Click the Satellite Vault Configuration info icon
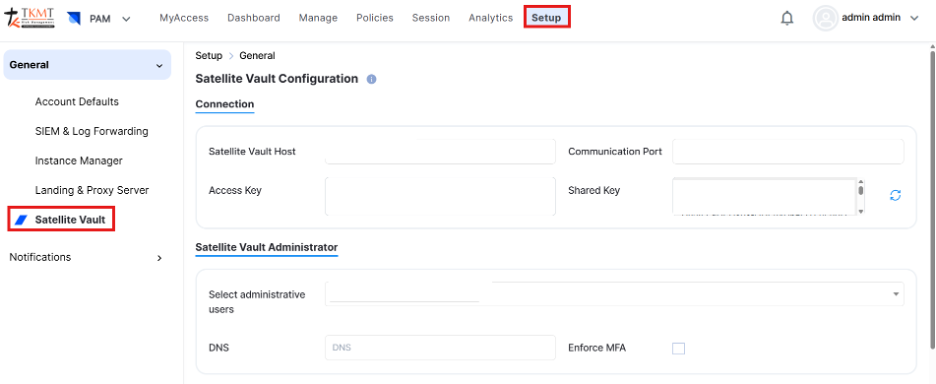Viewport: 936px width, 384px height. click(x=371, y=79)
